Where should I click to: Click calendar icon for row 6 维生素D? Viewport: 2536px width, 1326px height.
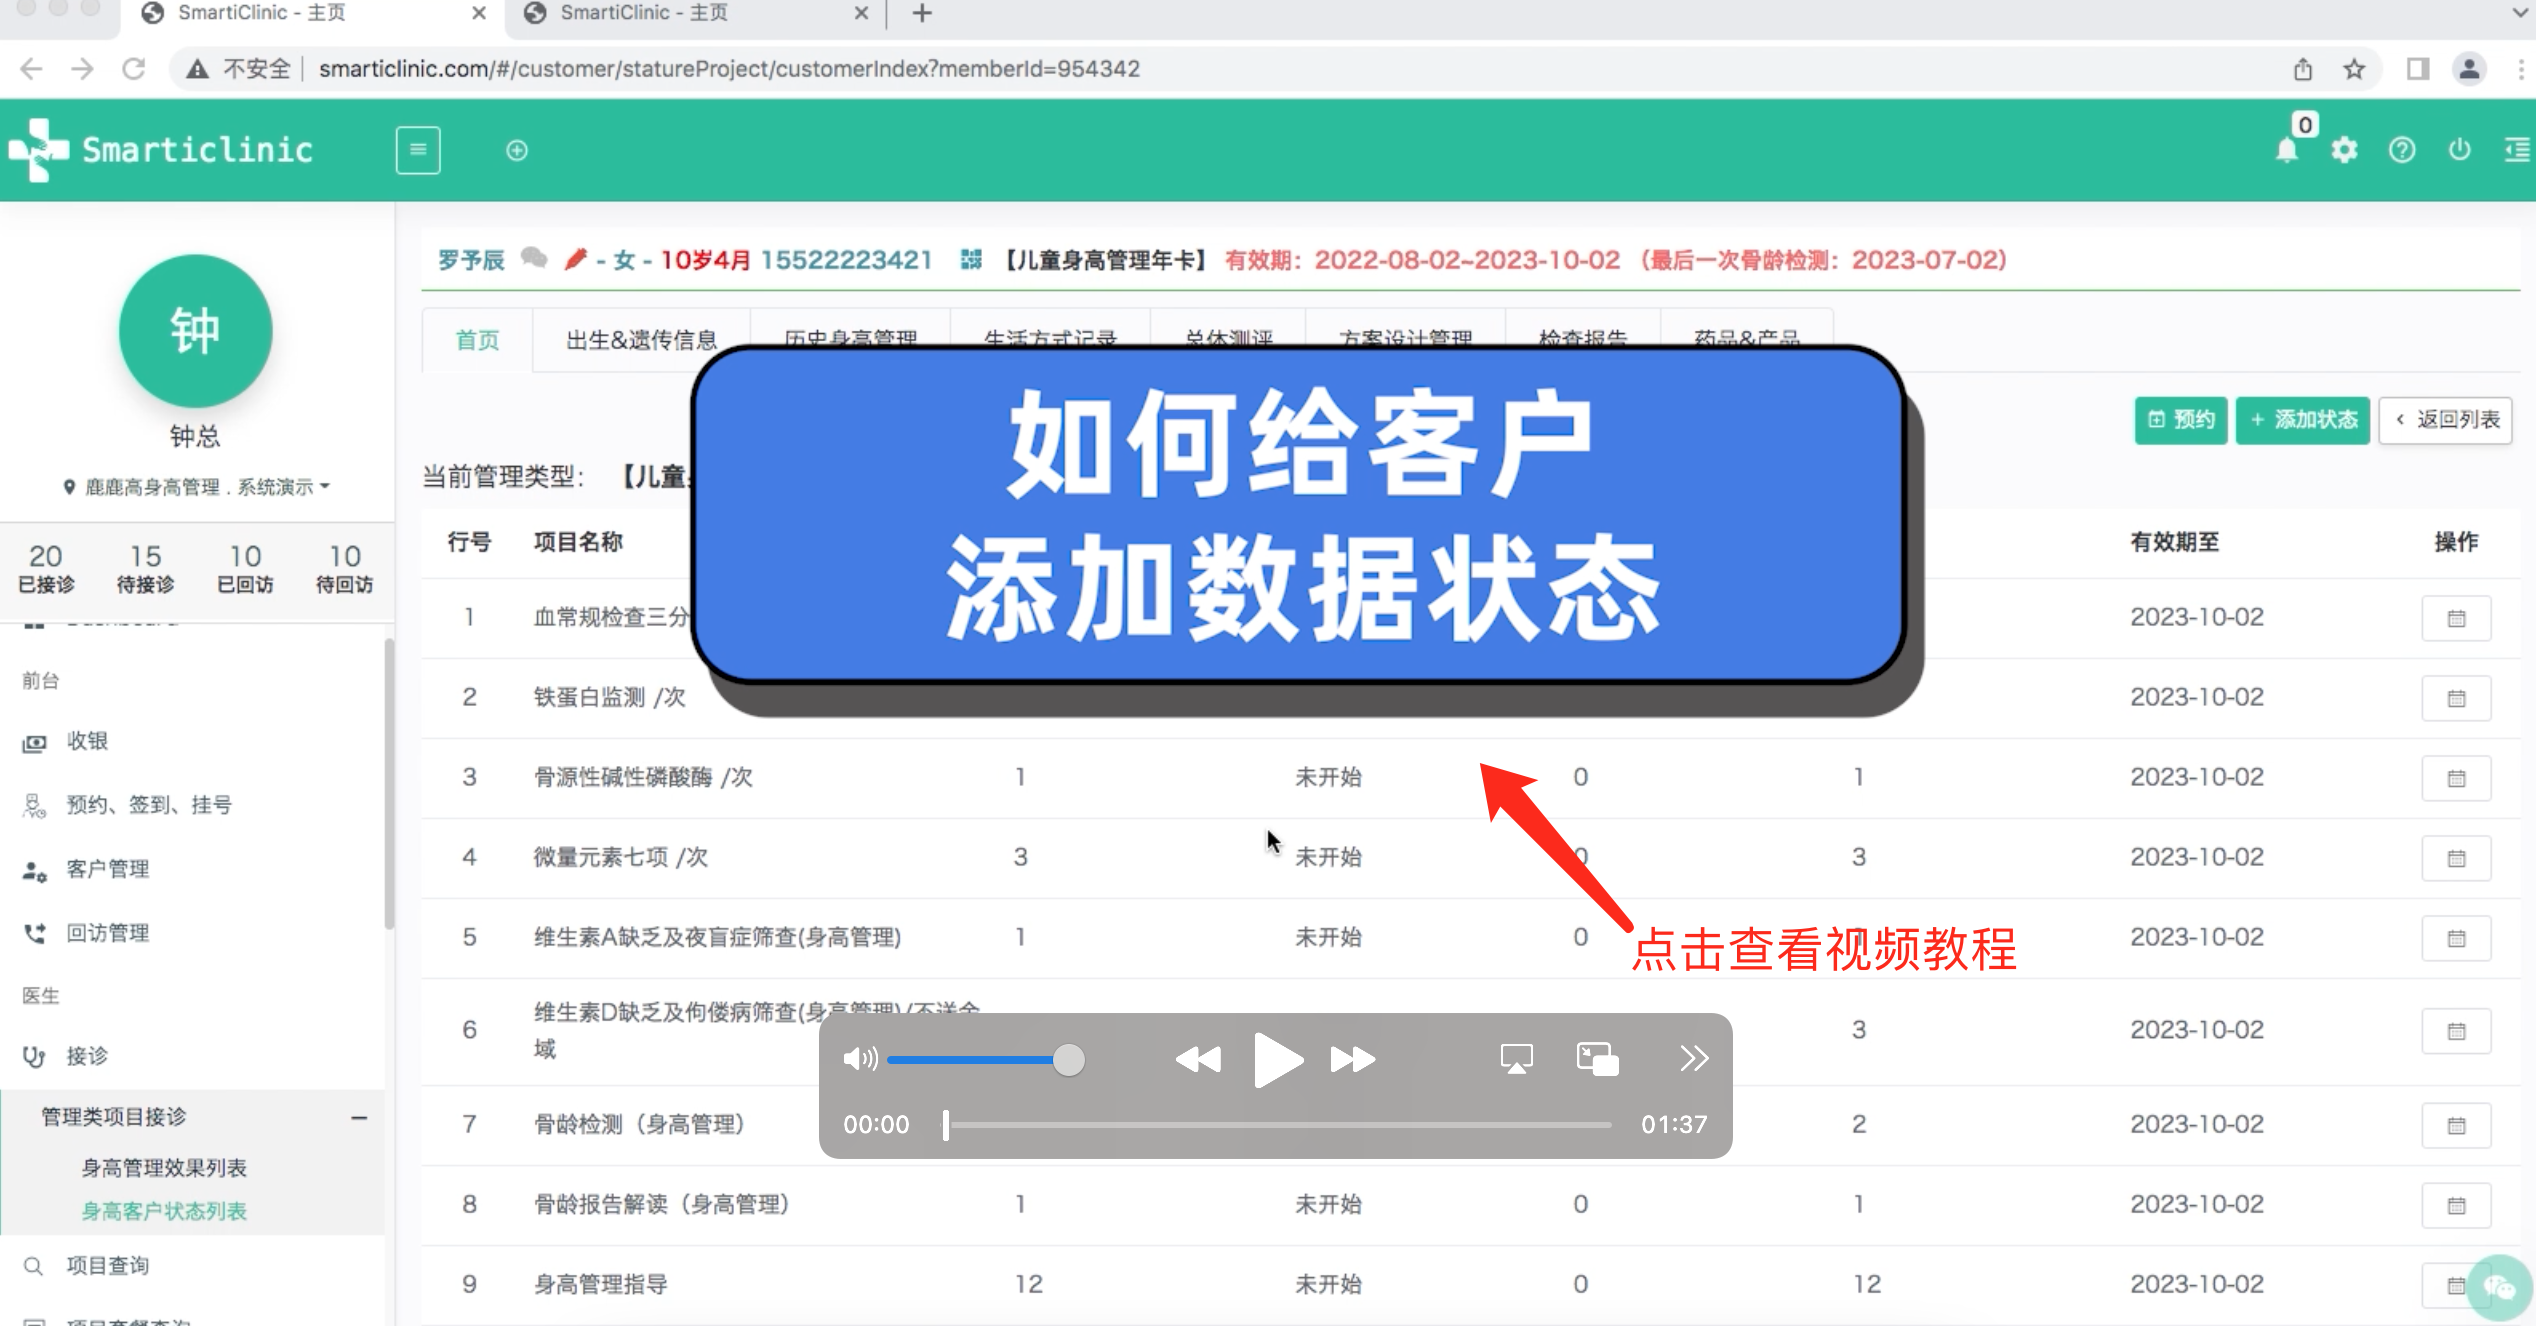(x=2456, y=1031)
